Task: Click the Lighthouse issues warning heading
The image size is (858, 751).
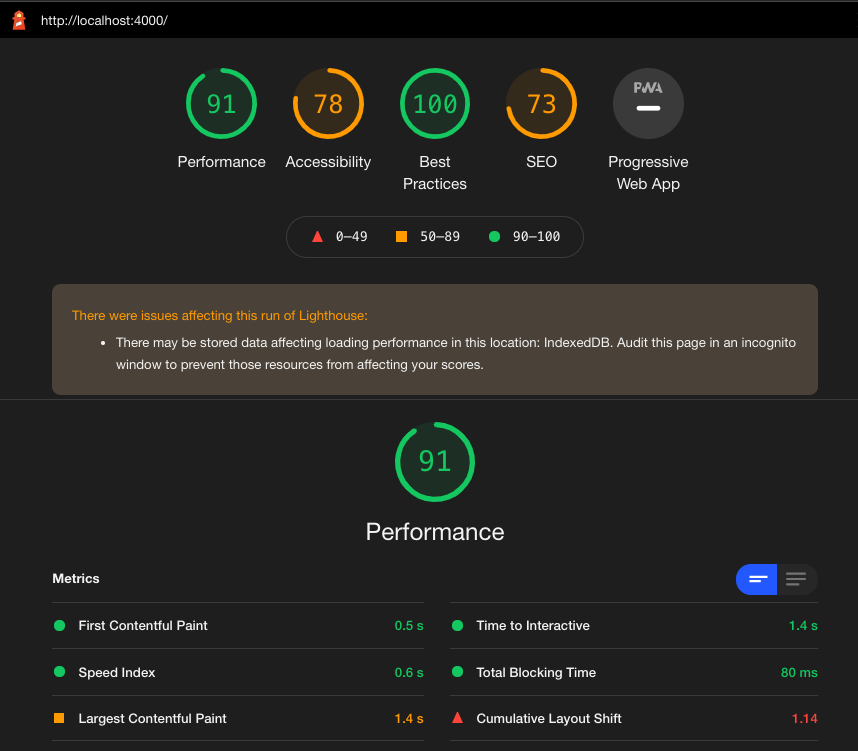Action: (219, 316)
